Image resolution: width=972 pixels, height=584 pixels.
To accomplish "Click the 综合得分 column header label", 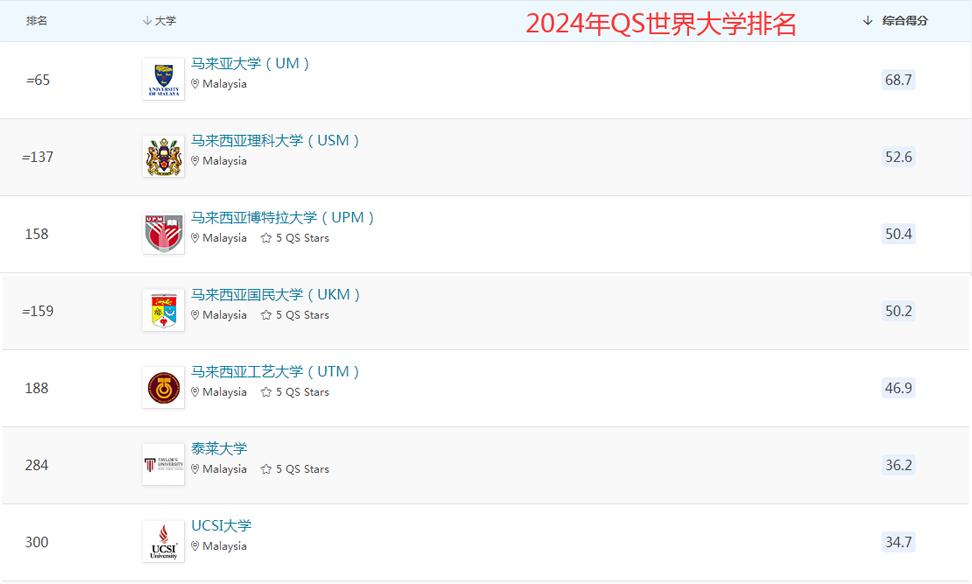I will (905, 21).
